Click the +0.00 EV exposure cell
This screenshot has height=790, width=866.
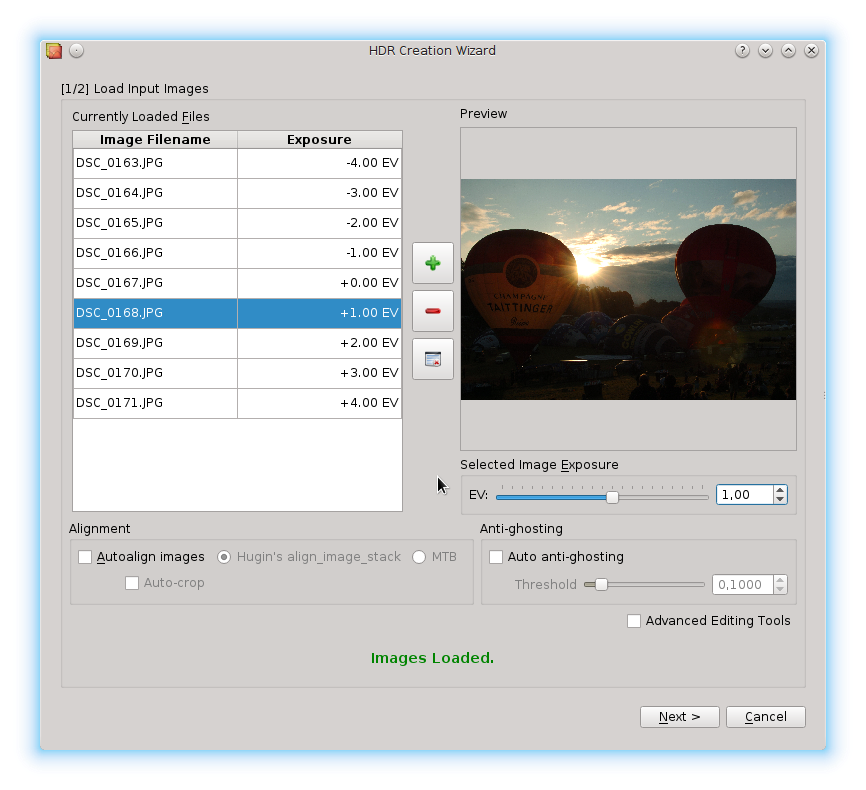[320, 283]
